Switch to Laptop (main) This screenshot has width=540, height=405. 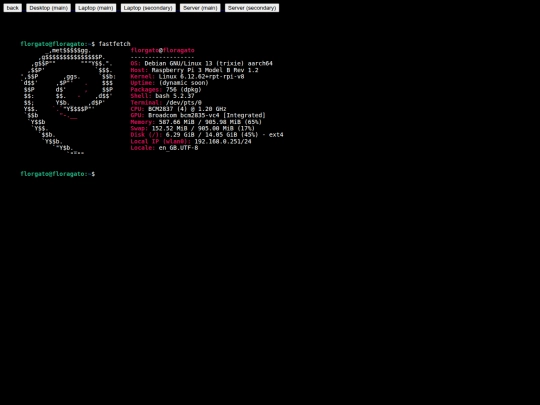96,8
